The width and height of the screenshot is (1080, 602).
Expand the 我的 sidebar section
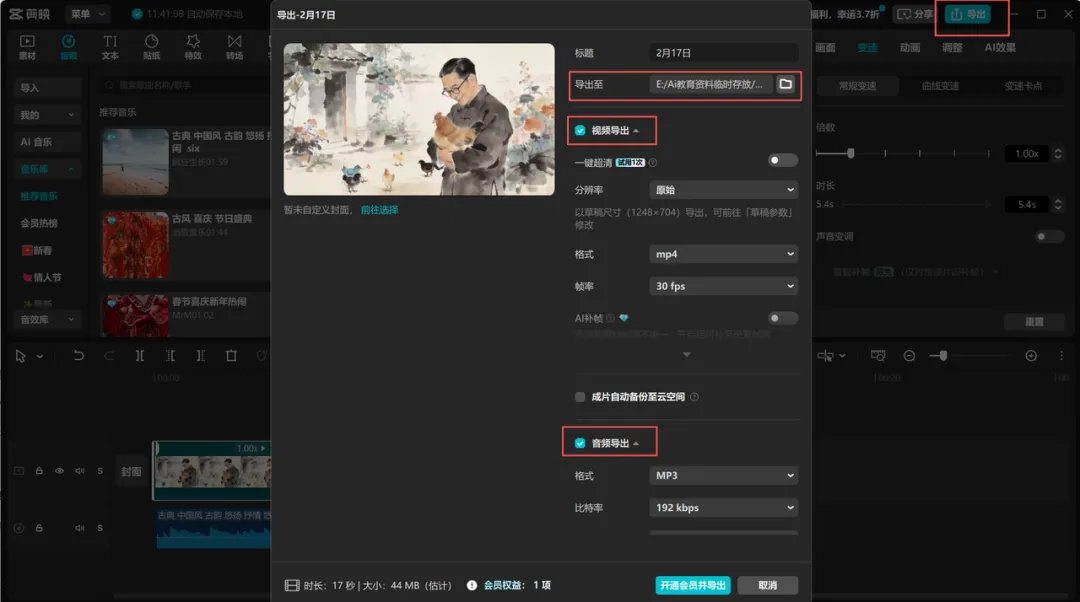47,115
